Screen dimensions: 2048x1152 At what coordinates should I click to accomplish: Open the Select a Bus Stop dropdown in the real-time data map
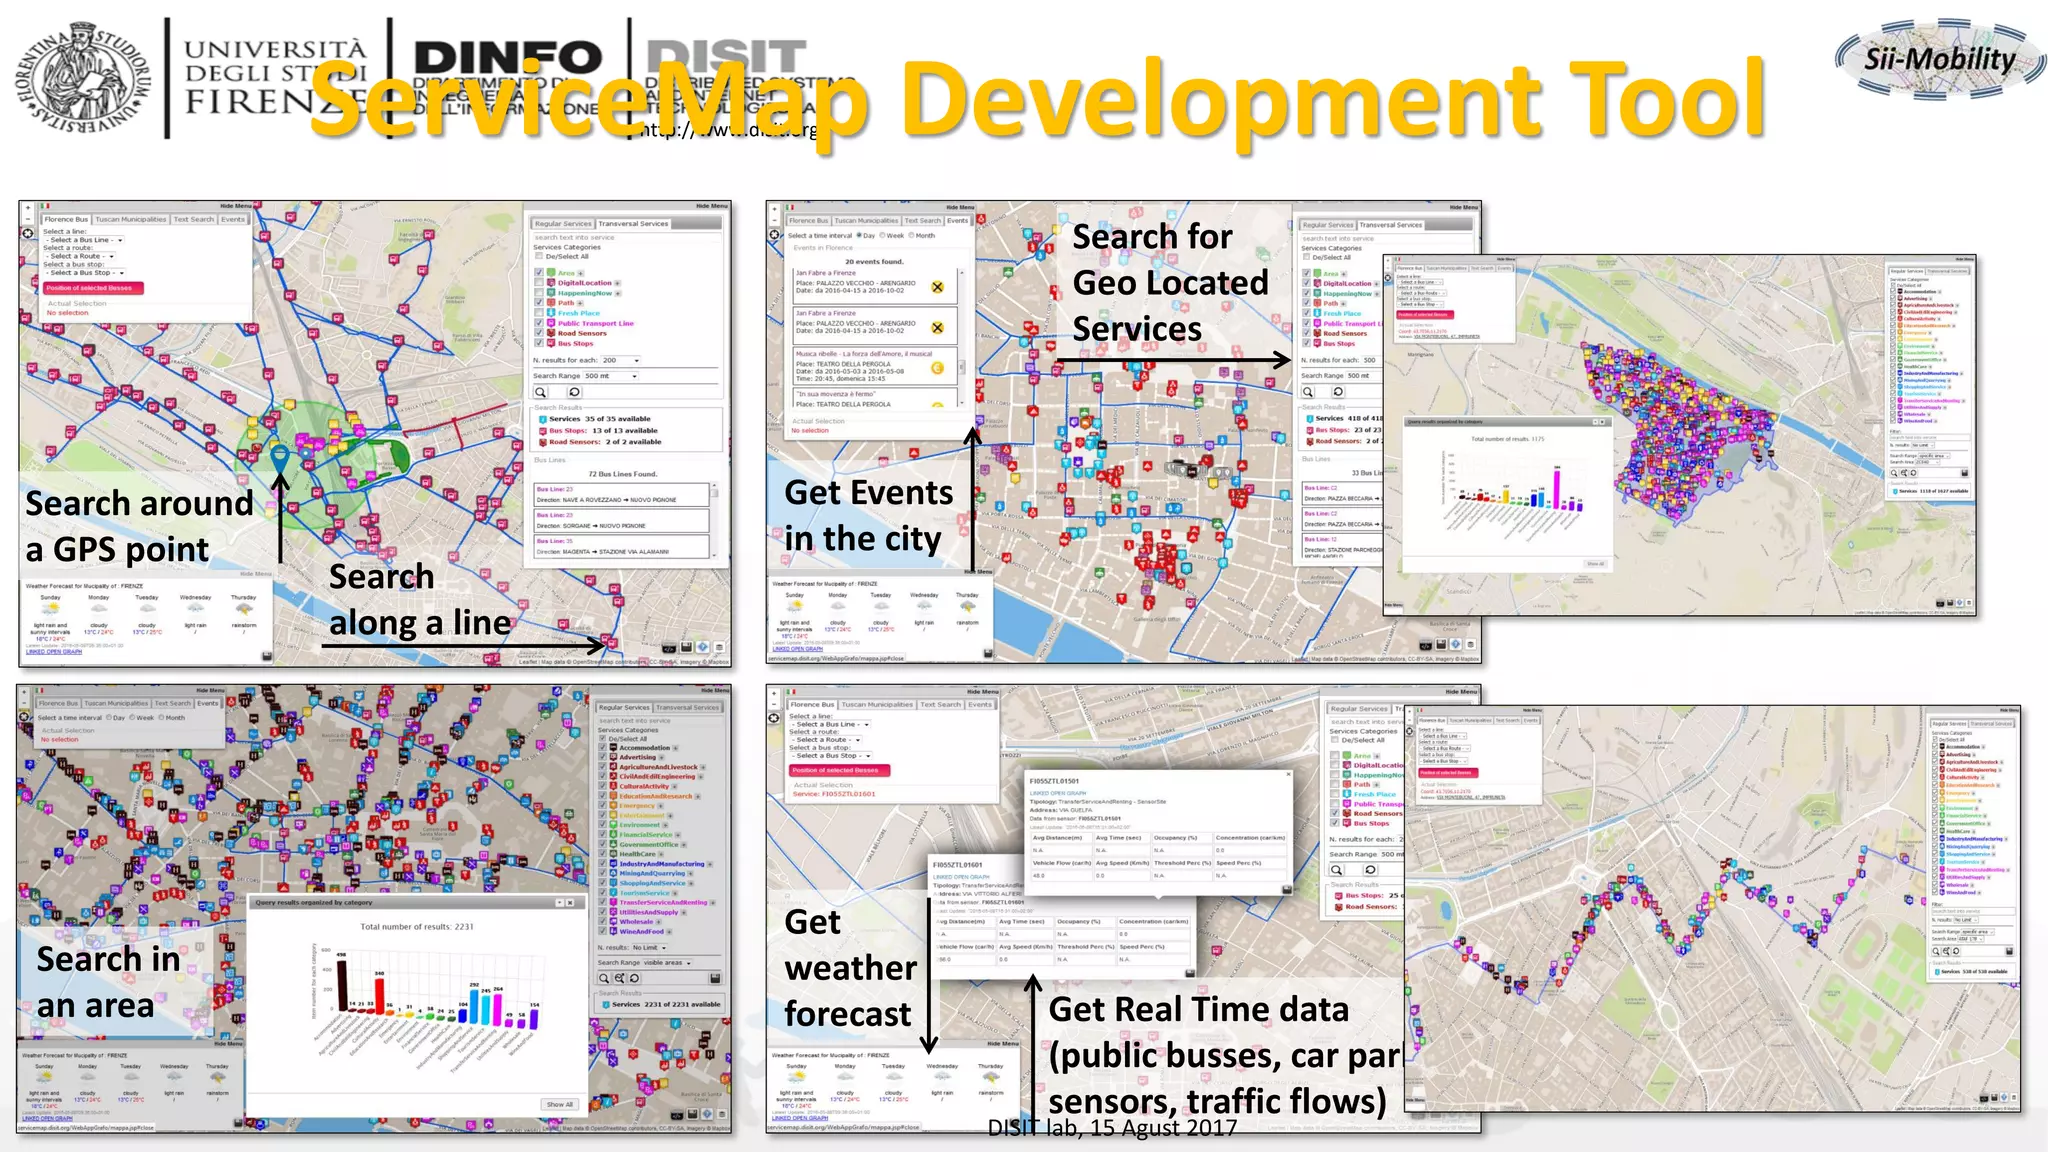pos(833,756)
